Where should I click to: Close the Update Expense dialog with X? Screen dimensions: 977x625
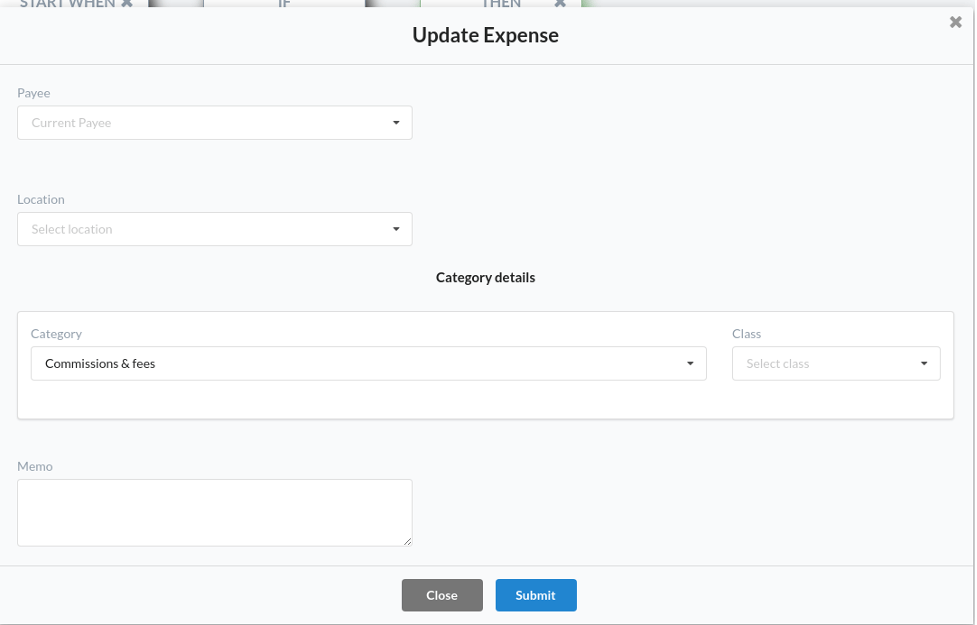tap(955, 22)
